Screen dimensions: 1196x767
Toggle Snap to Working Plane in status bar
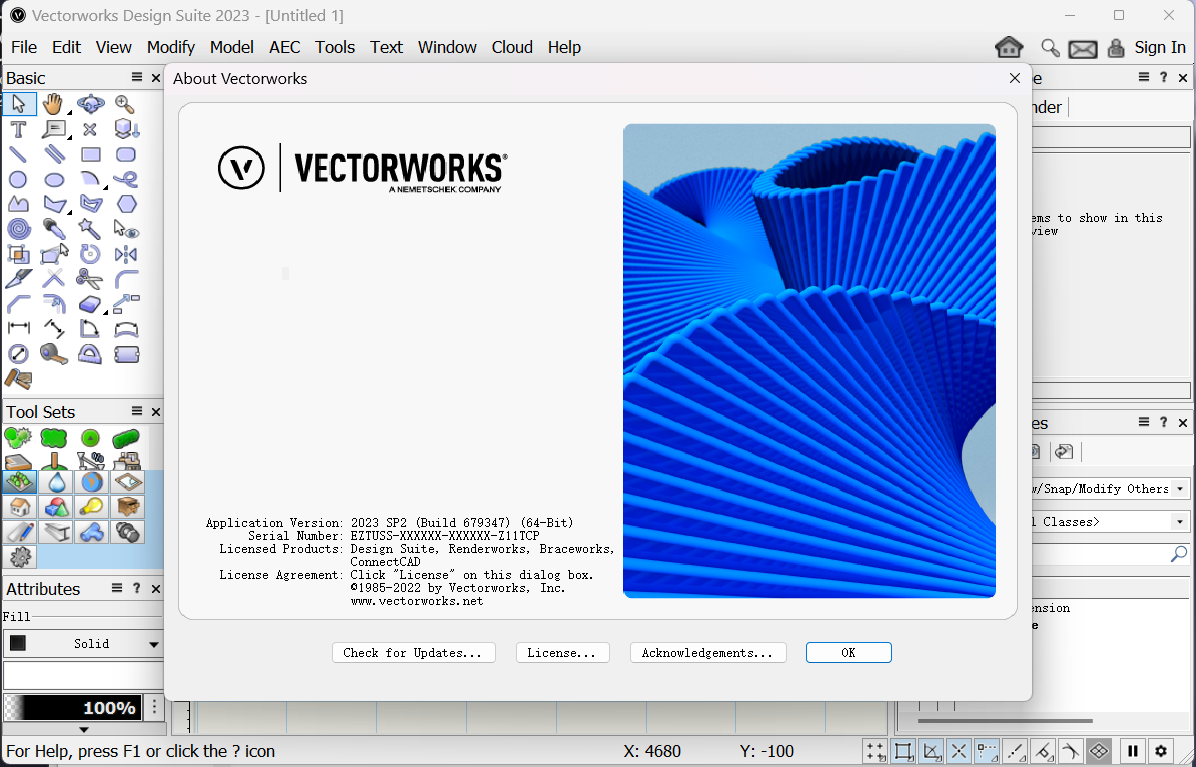tap(1098, 751)
